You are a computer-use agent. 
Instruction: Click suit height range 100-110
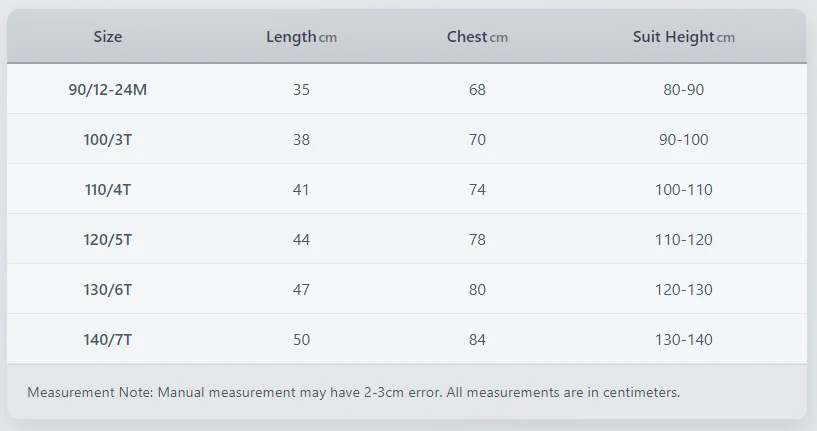tap(683, 189)
